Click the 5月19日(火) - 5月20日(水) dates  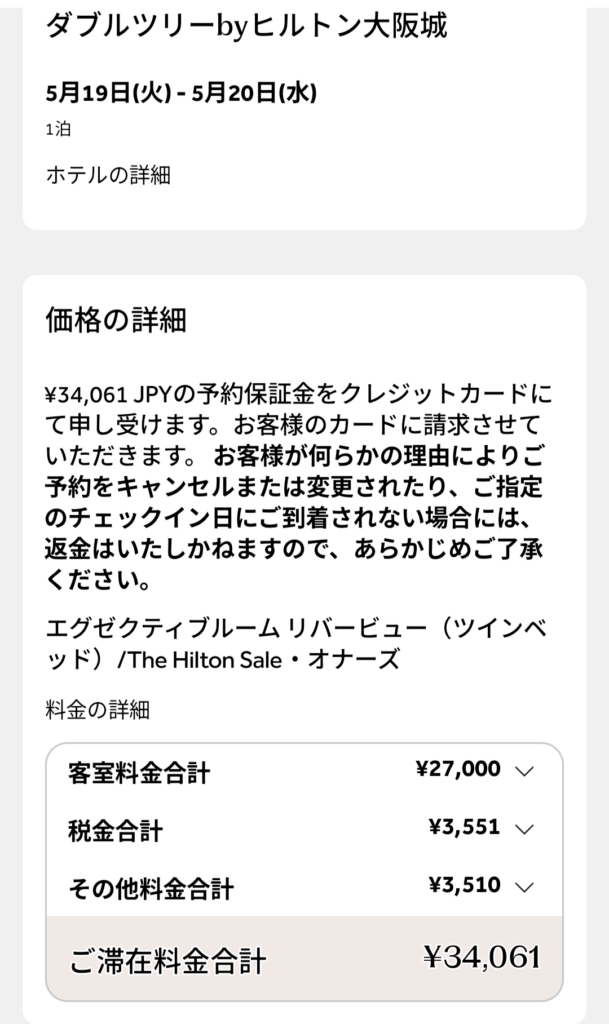click(181, 93)
